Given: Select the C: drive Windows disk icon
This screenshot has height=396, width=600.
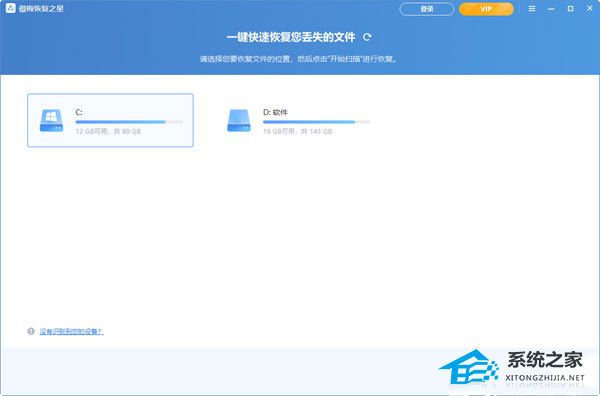Looking at the screenshot, I should coord(52,121).
